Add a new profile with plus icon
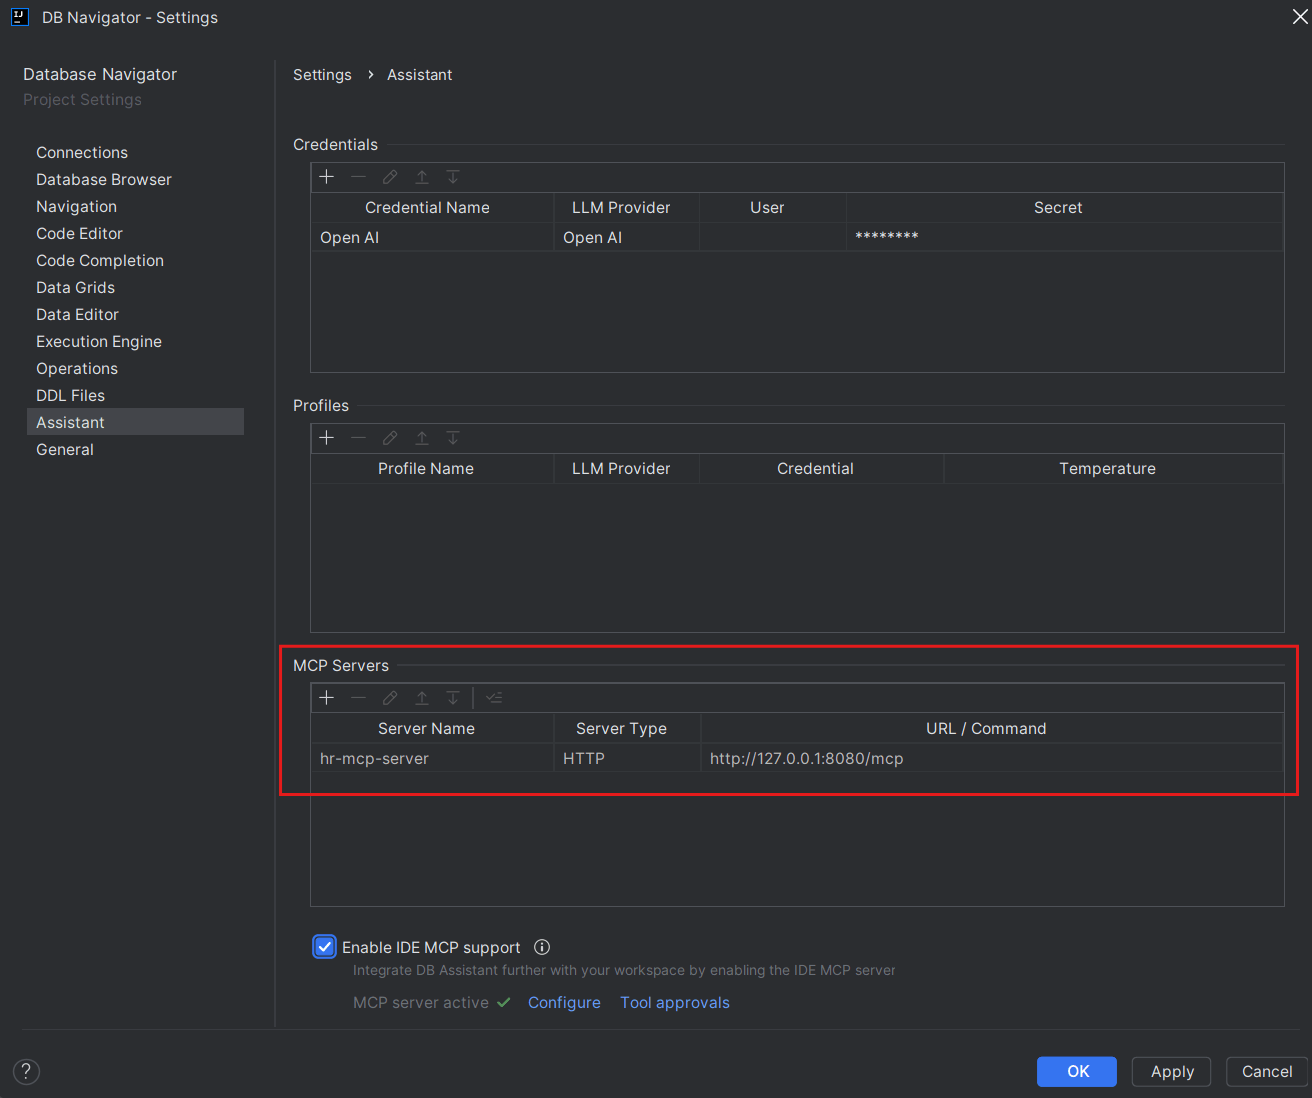Viewport: 1312px width, 1098px height. tap(327, 438)
